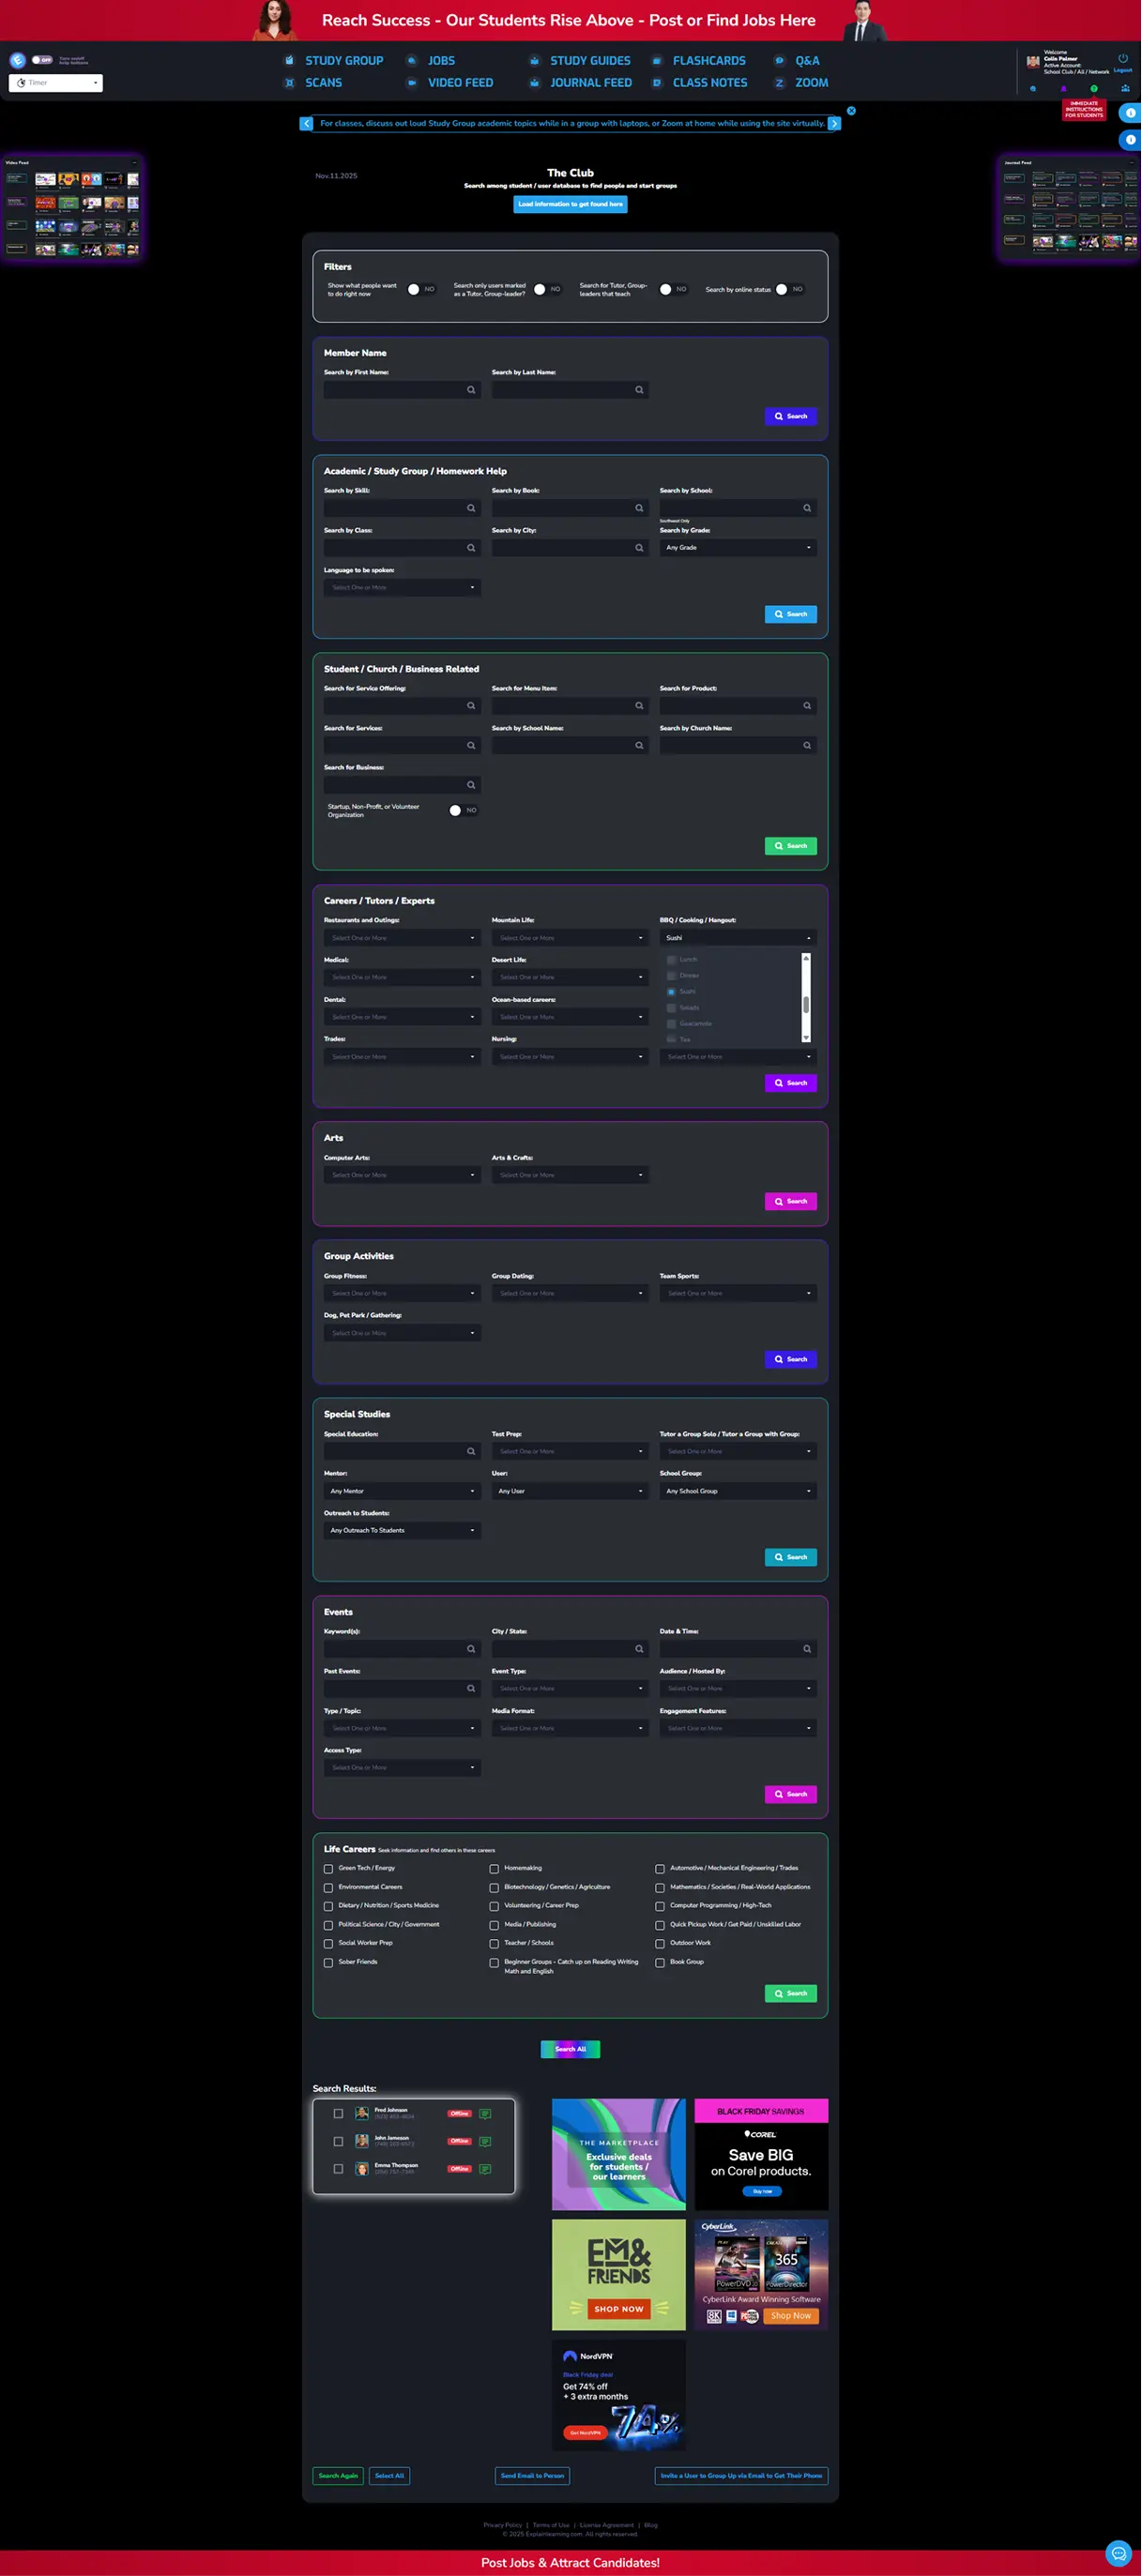Select John Jameson's result checkbox
The image size is (1142, 2576).
[338, 2141]
